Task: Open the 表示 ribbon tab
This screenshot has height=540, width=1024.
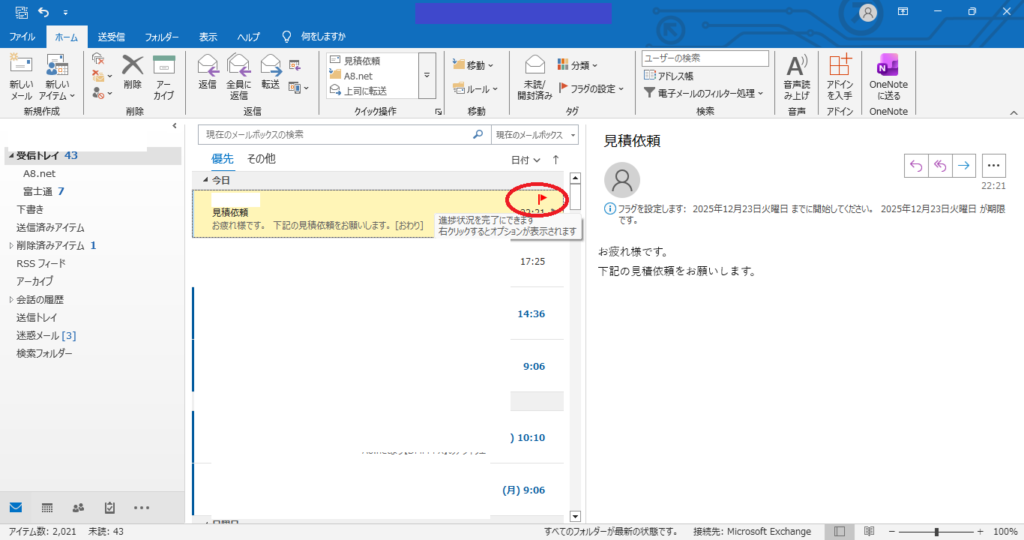Action: [207, 36]
